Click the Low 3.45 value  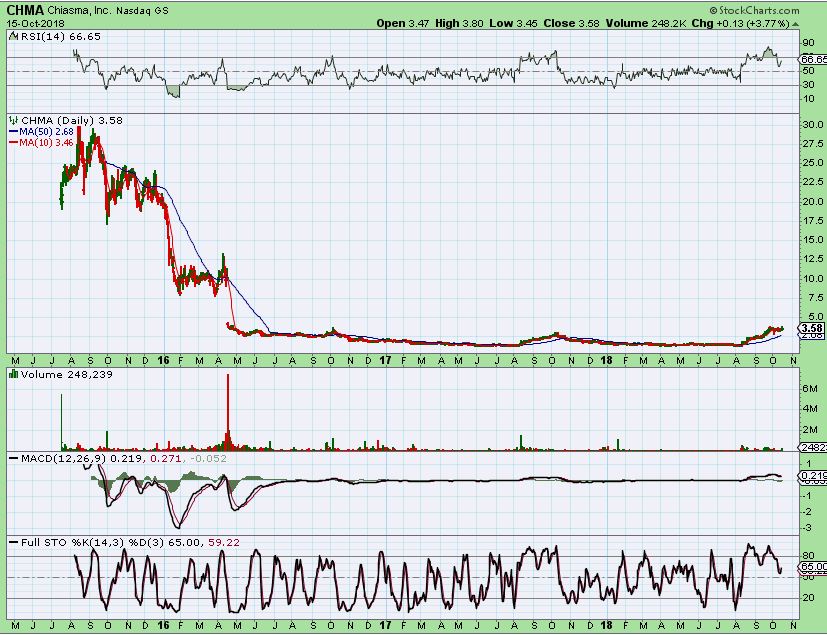tap(514, 24)
